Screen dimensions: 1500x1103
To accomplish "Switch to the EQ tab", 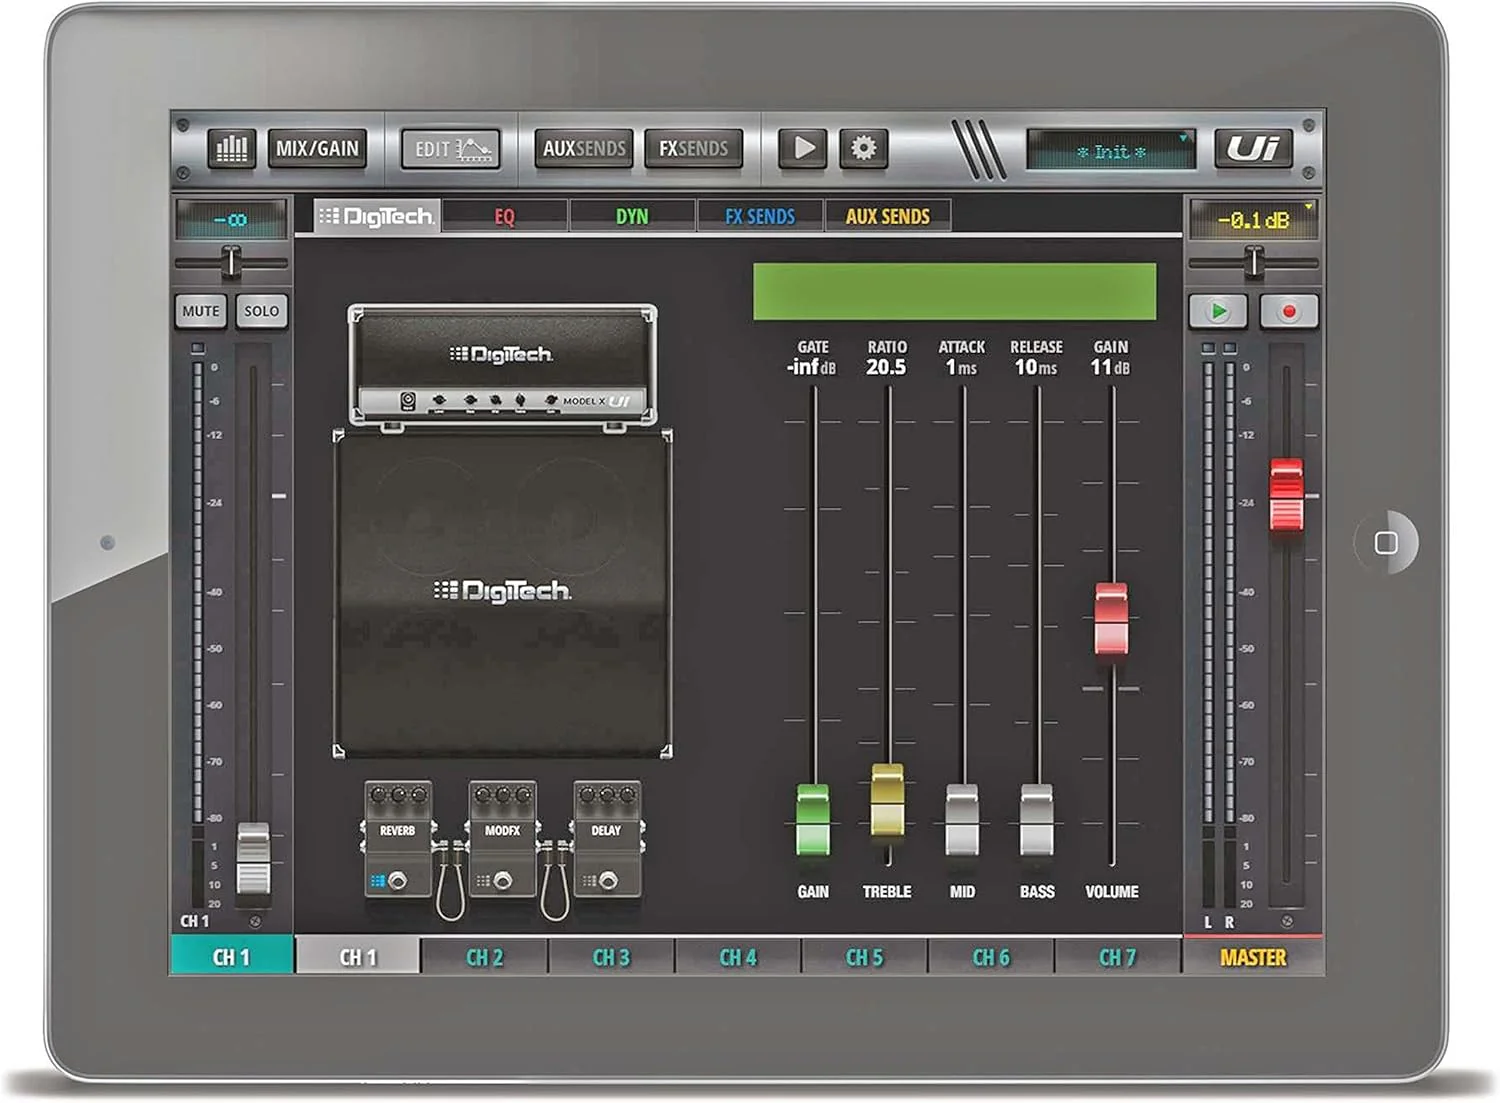I will point(505,216).
